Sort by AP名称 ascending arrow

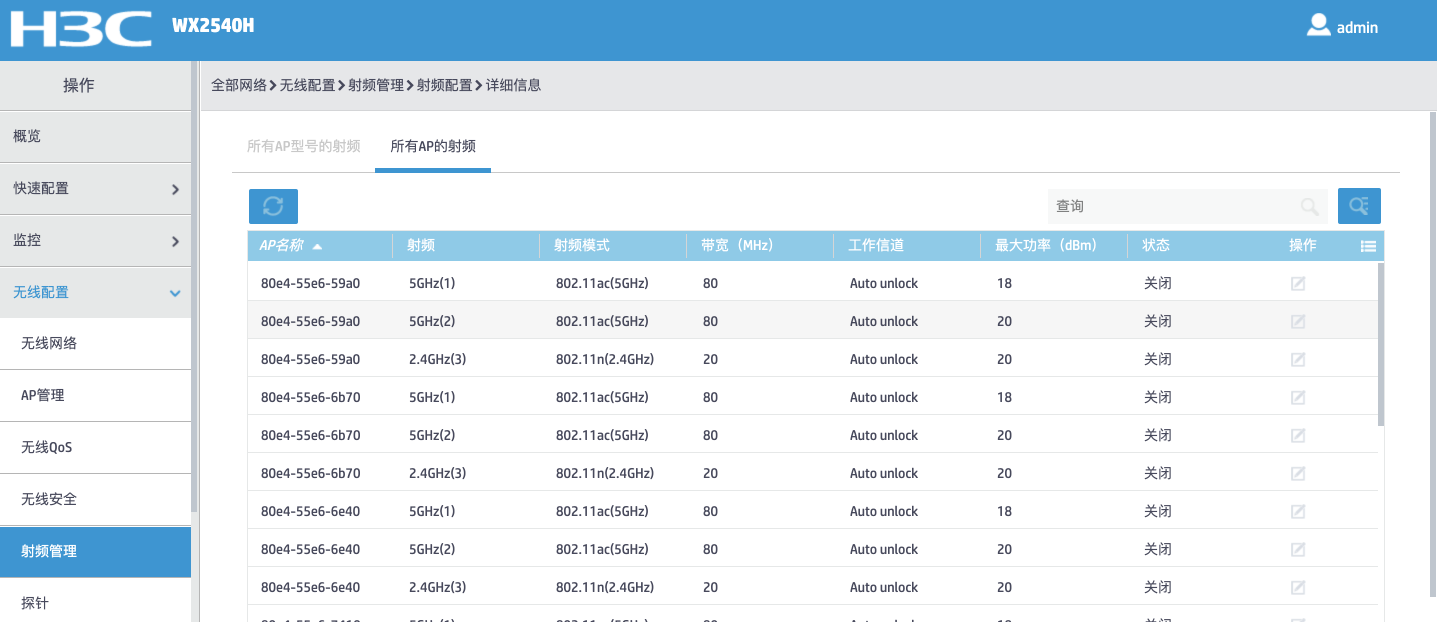(x=317, y=246)
